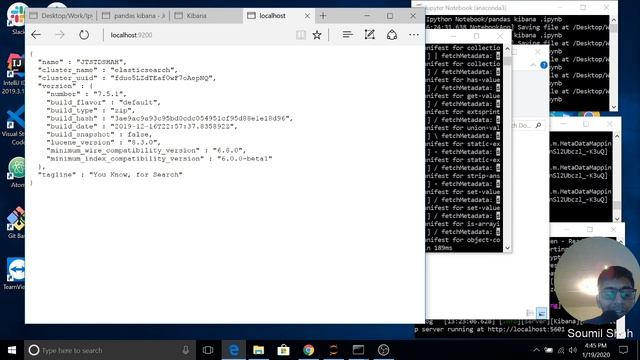Click scroll up arrow in Jupyter Notebook console

(x=613, y=20)
